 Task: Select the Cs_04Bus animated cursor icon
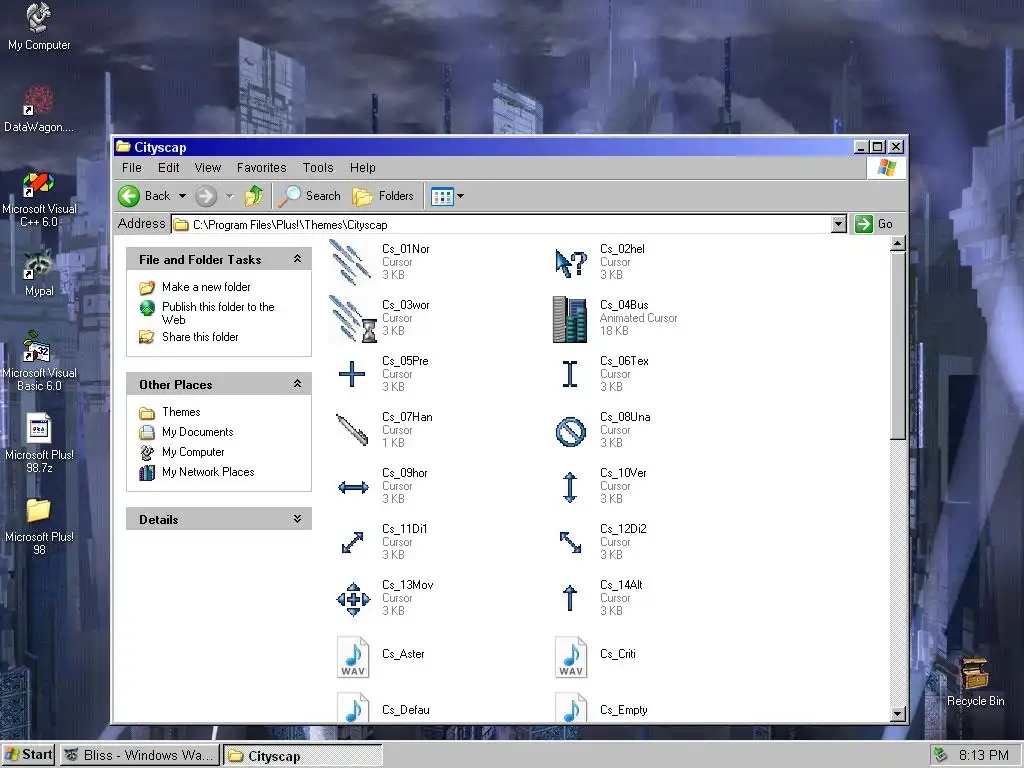pos(570,319)
